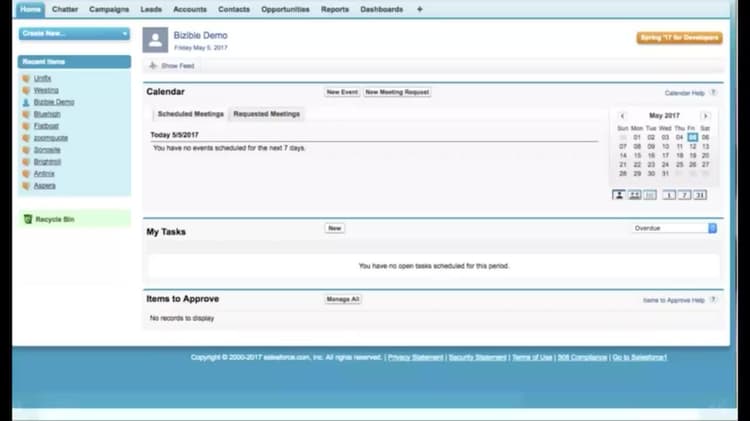750x421 pixels.
Task: Click Spring '17 for Developers button
Action: [679, 38]
